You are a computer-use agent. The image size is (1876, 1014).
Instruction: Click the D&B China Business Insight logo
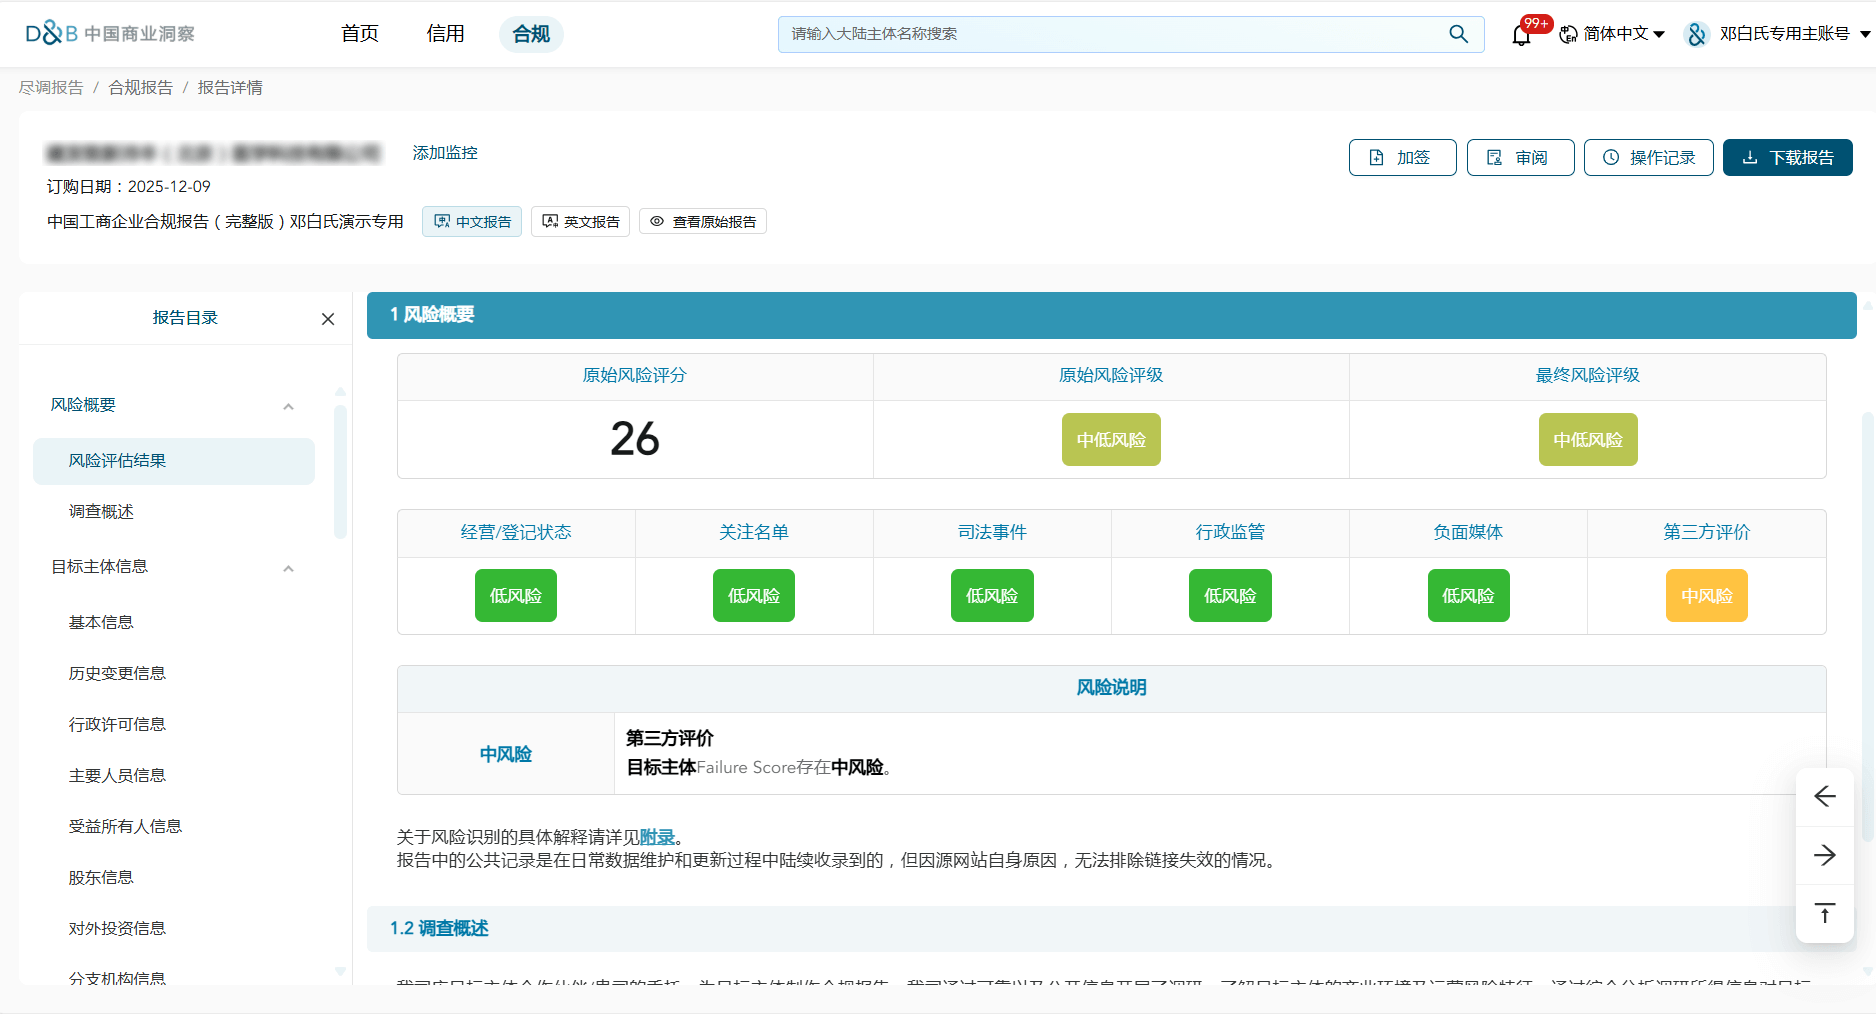(x=110, y=34)
